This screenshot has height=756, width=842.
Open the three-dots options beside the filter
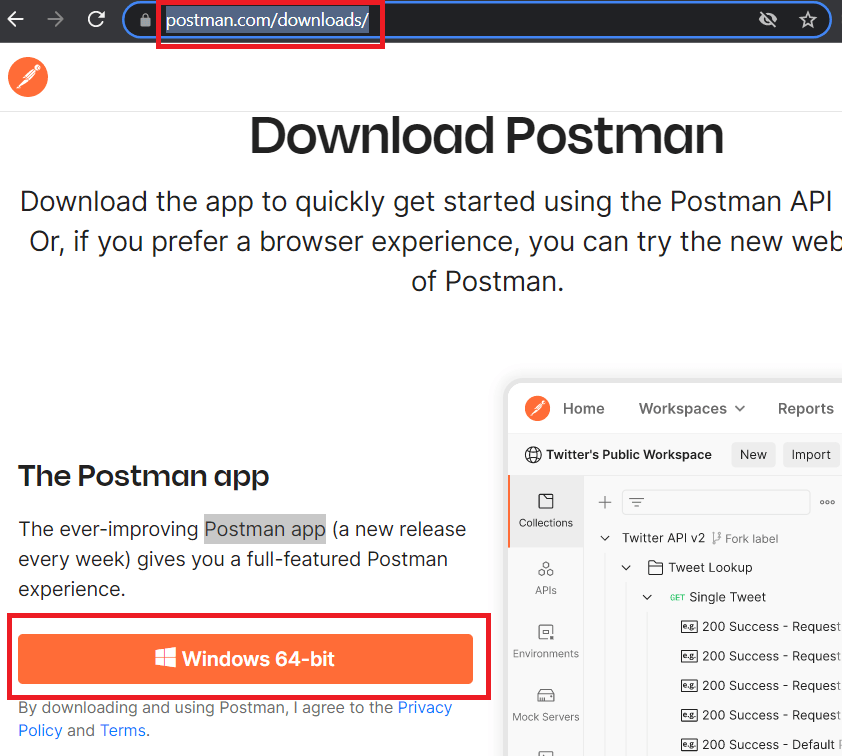827,503
